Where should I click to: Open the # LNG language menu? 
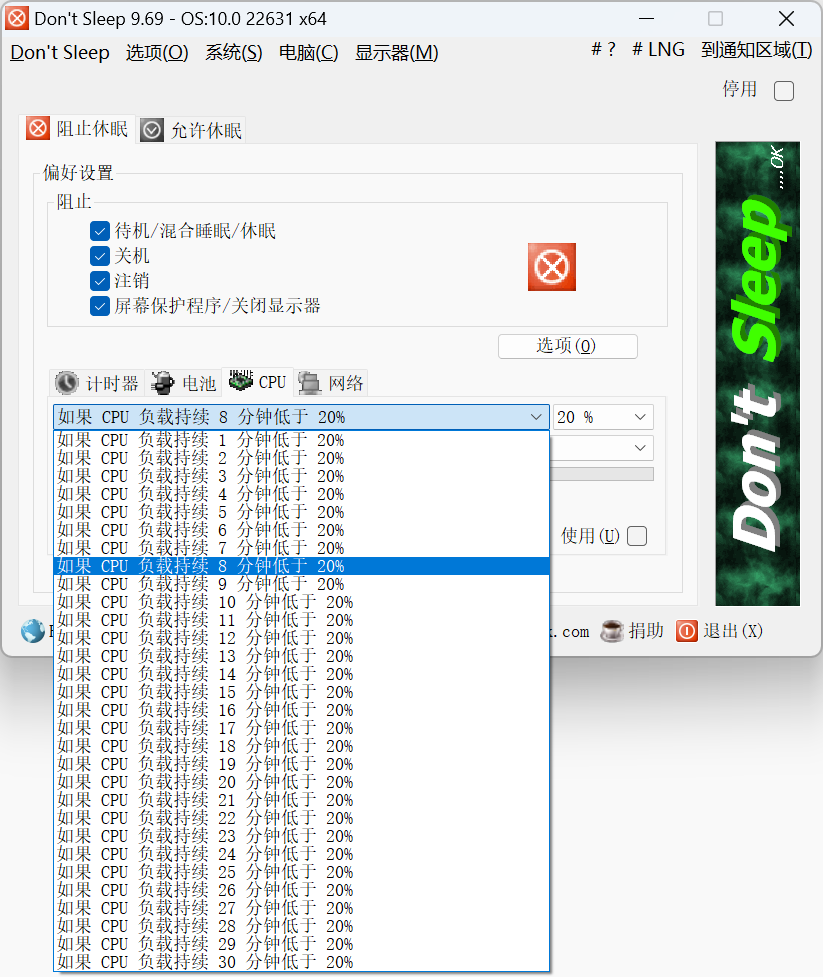(659, 50)
